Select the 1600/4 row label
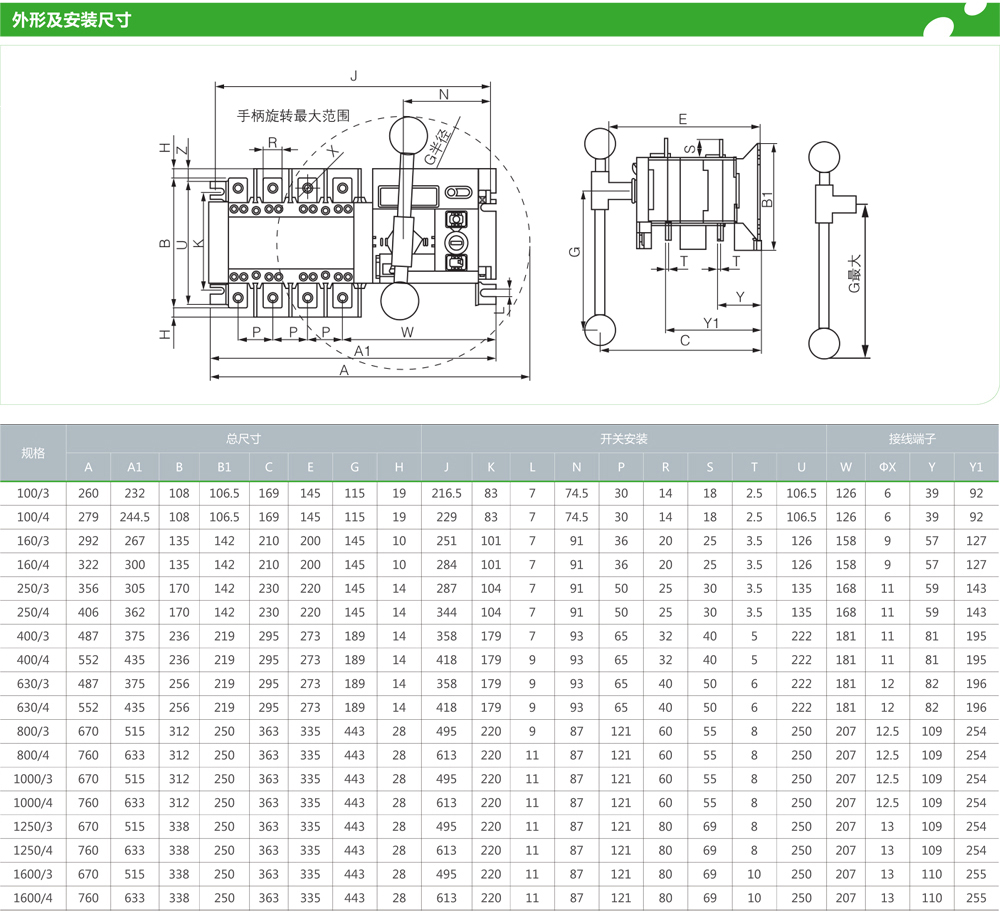 (x=34, y=899)
